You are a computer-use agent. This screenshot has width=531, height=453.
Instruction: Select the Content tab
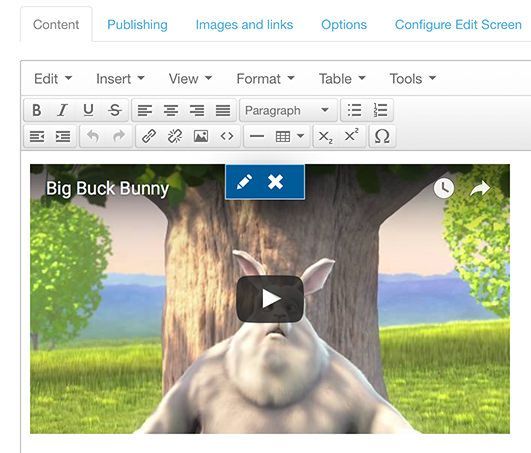[x=56, y=25]
